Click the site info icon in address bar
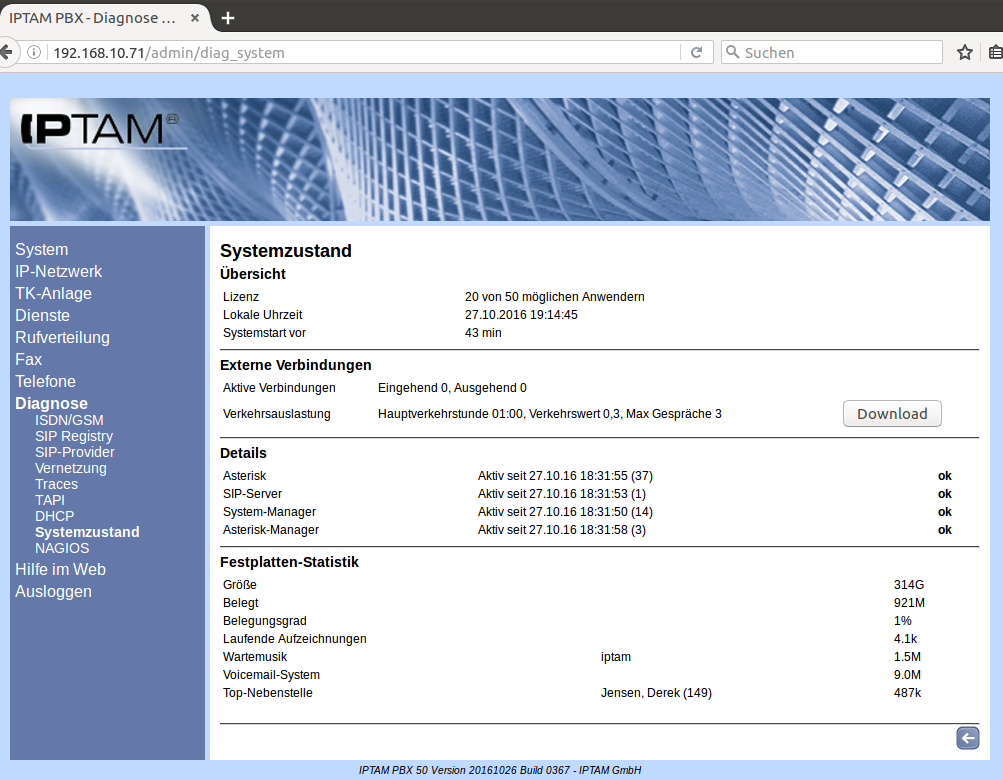The height and width of the screenshot is (780, 1003). (35, 53)
